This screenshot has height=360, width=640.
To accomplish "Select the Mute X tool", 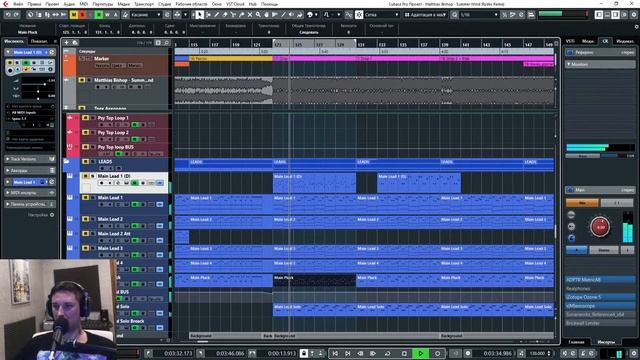I will click(250, 15).
